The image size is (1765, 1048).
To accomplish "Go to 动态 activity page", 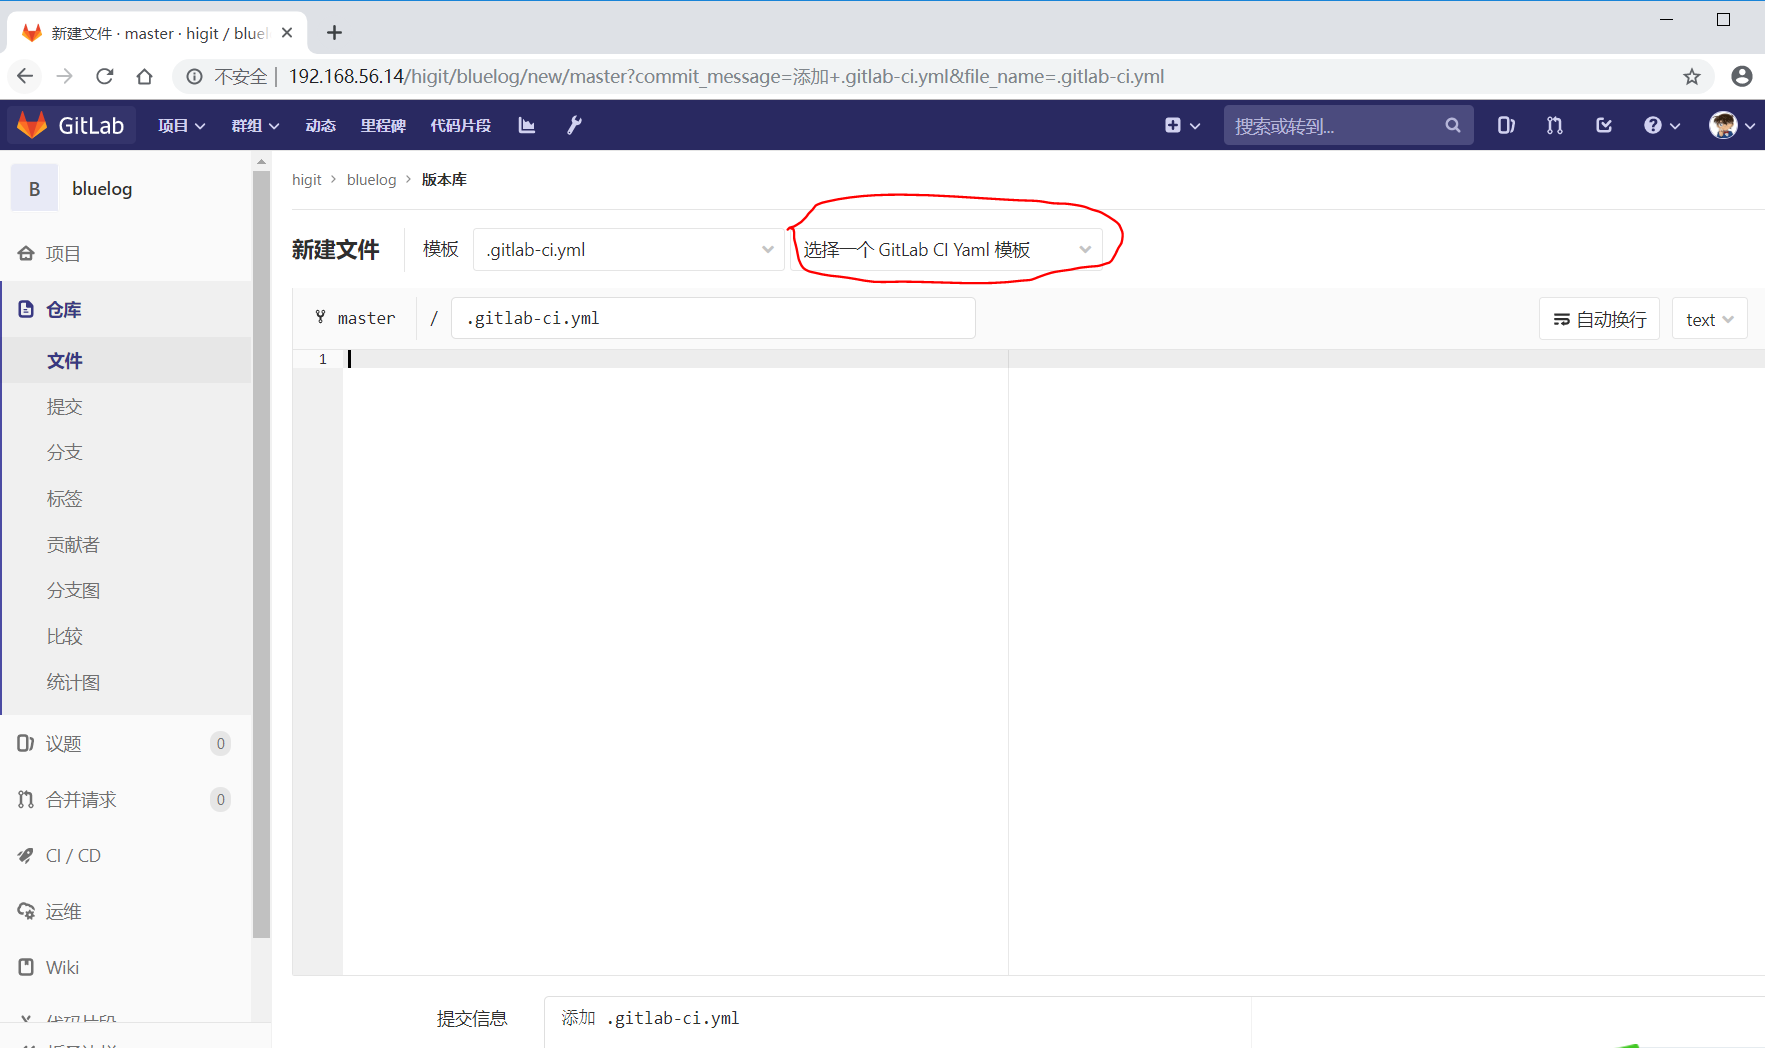I will [320, 125].
